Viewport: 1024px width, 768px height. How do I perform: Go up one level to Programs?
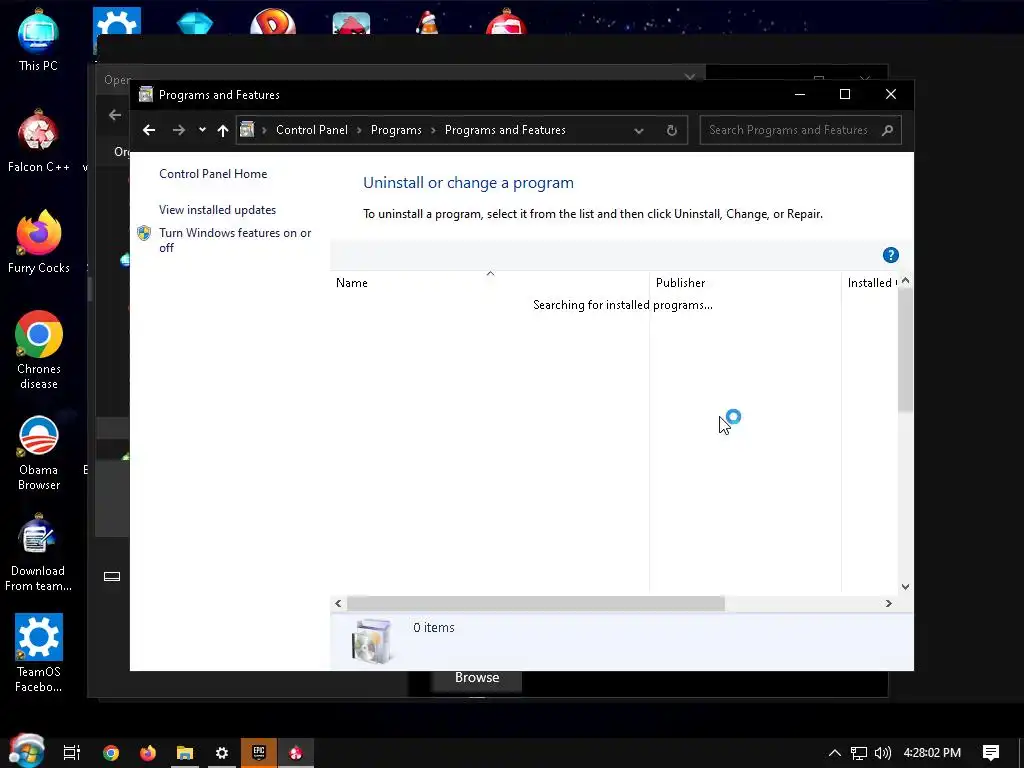click(x=223, y=131)
